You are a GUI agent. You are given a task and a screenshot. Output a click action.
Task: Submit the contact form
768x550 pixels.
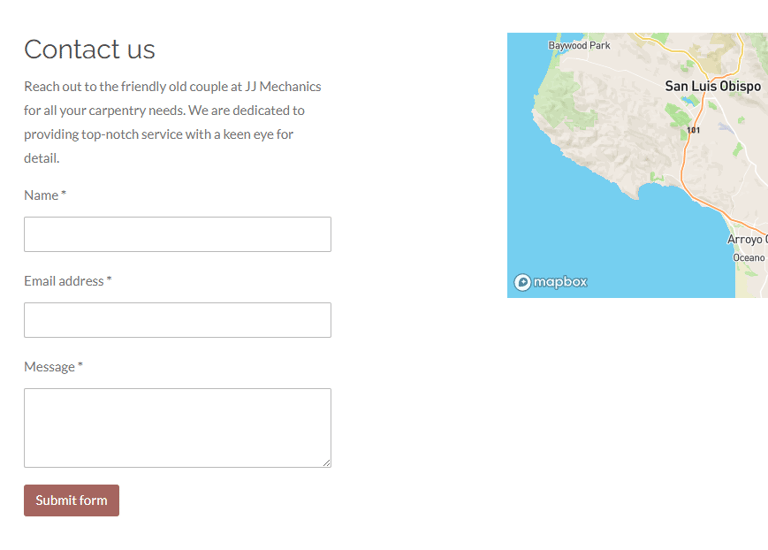click(x=72, y=500)
